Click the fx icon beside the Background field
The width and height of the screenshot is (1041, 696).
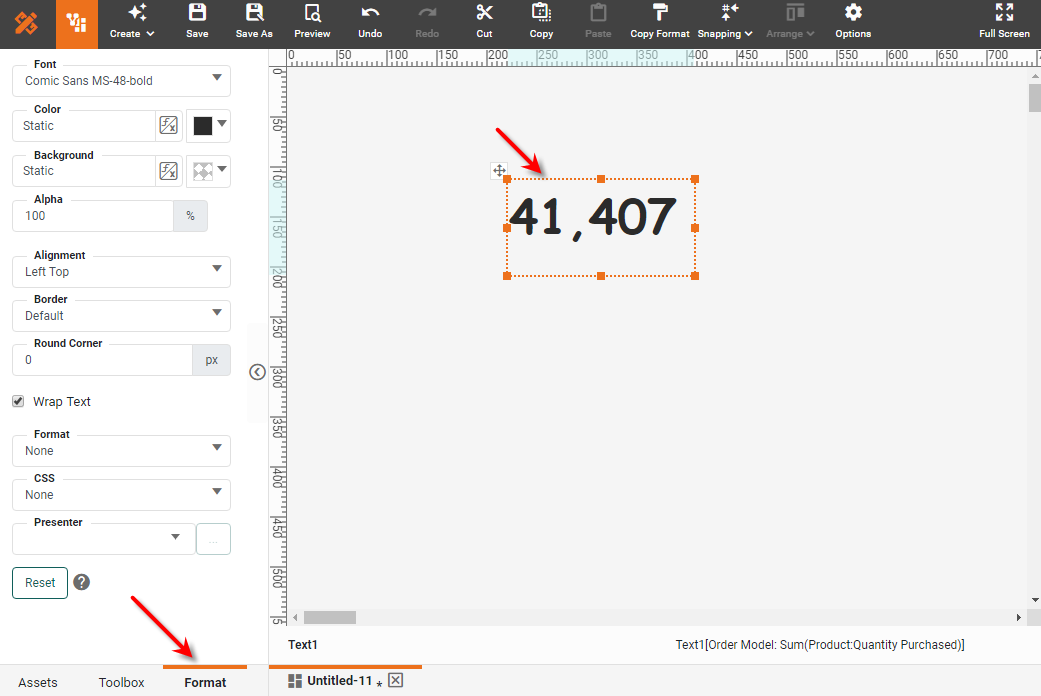[x=168, y=170]
